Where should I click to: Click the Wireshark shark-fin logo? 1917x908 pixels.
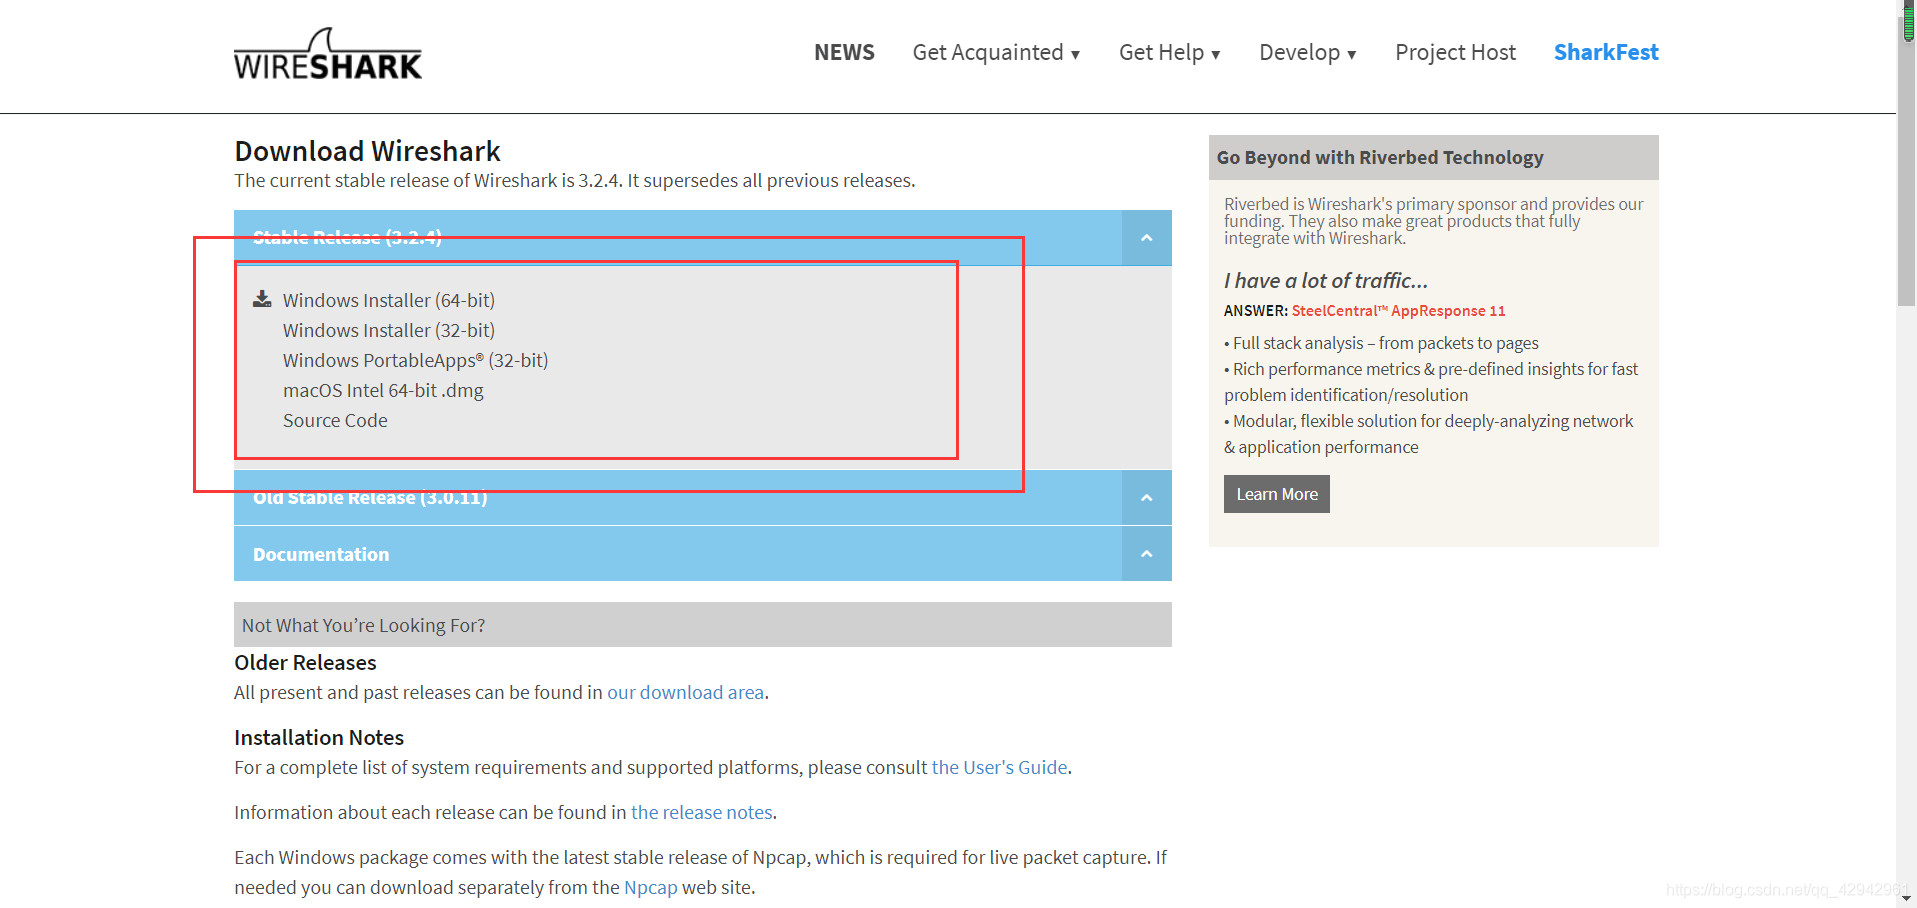[328, 54]
